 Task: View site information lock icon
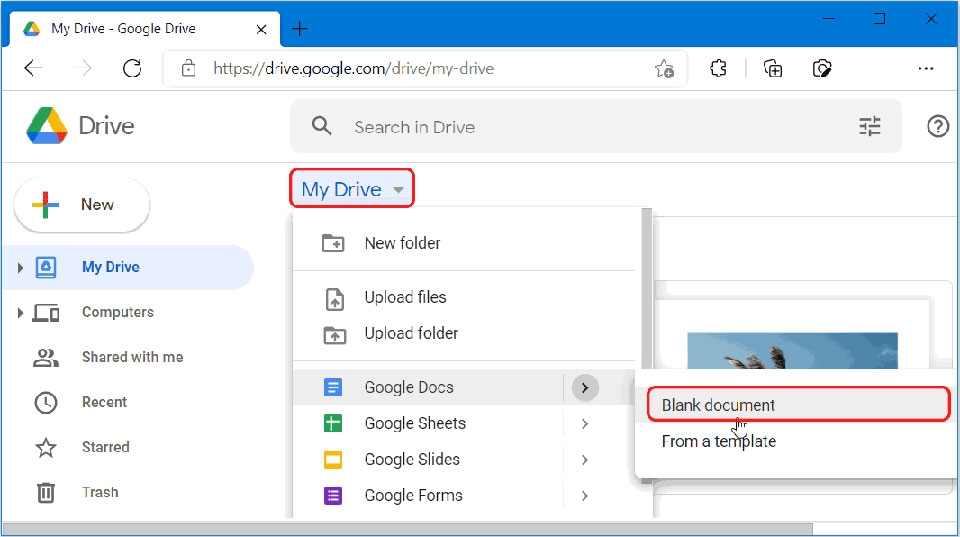(189, 68)
